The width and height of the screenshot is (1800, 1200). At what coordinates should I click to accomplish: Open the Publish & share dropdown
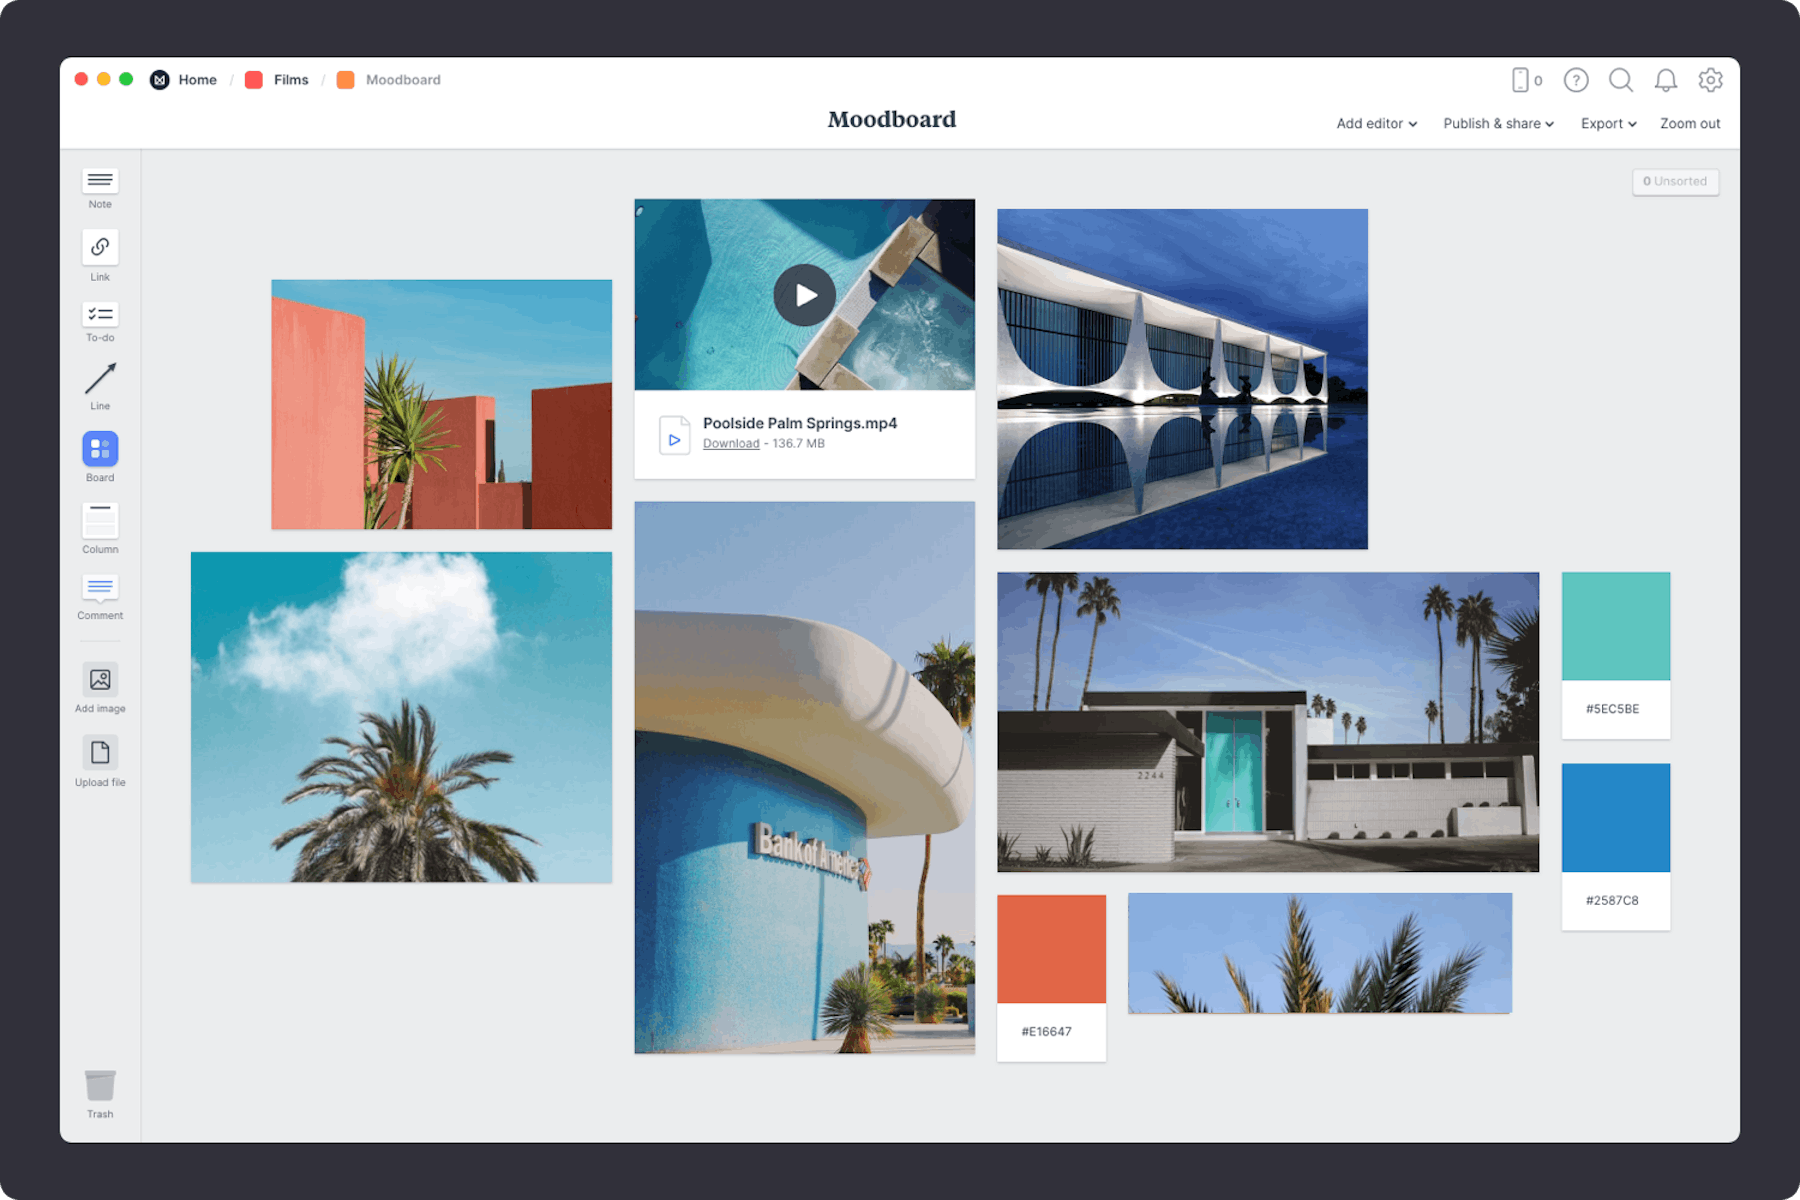coord(1498,123)
